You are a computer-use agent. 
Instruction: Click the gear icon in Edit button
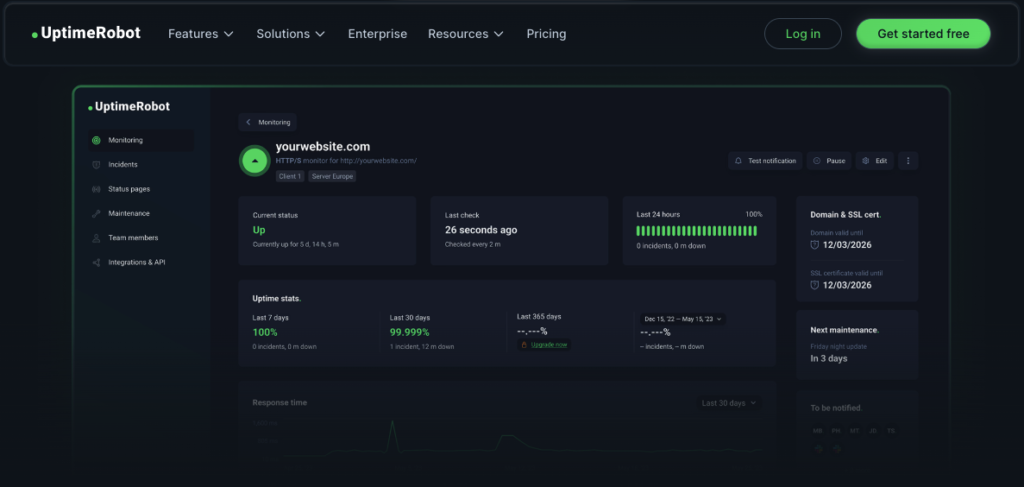(x=866, y=161)
